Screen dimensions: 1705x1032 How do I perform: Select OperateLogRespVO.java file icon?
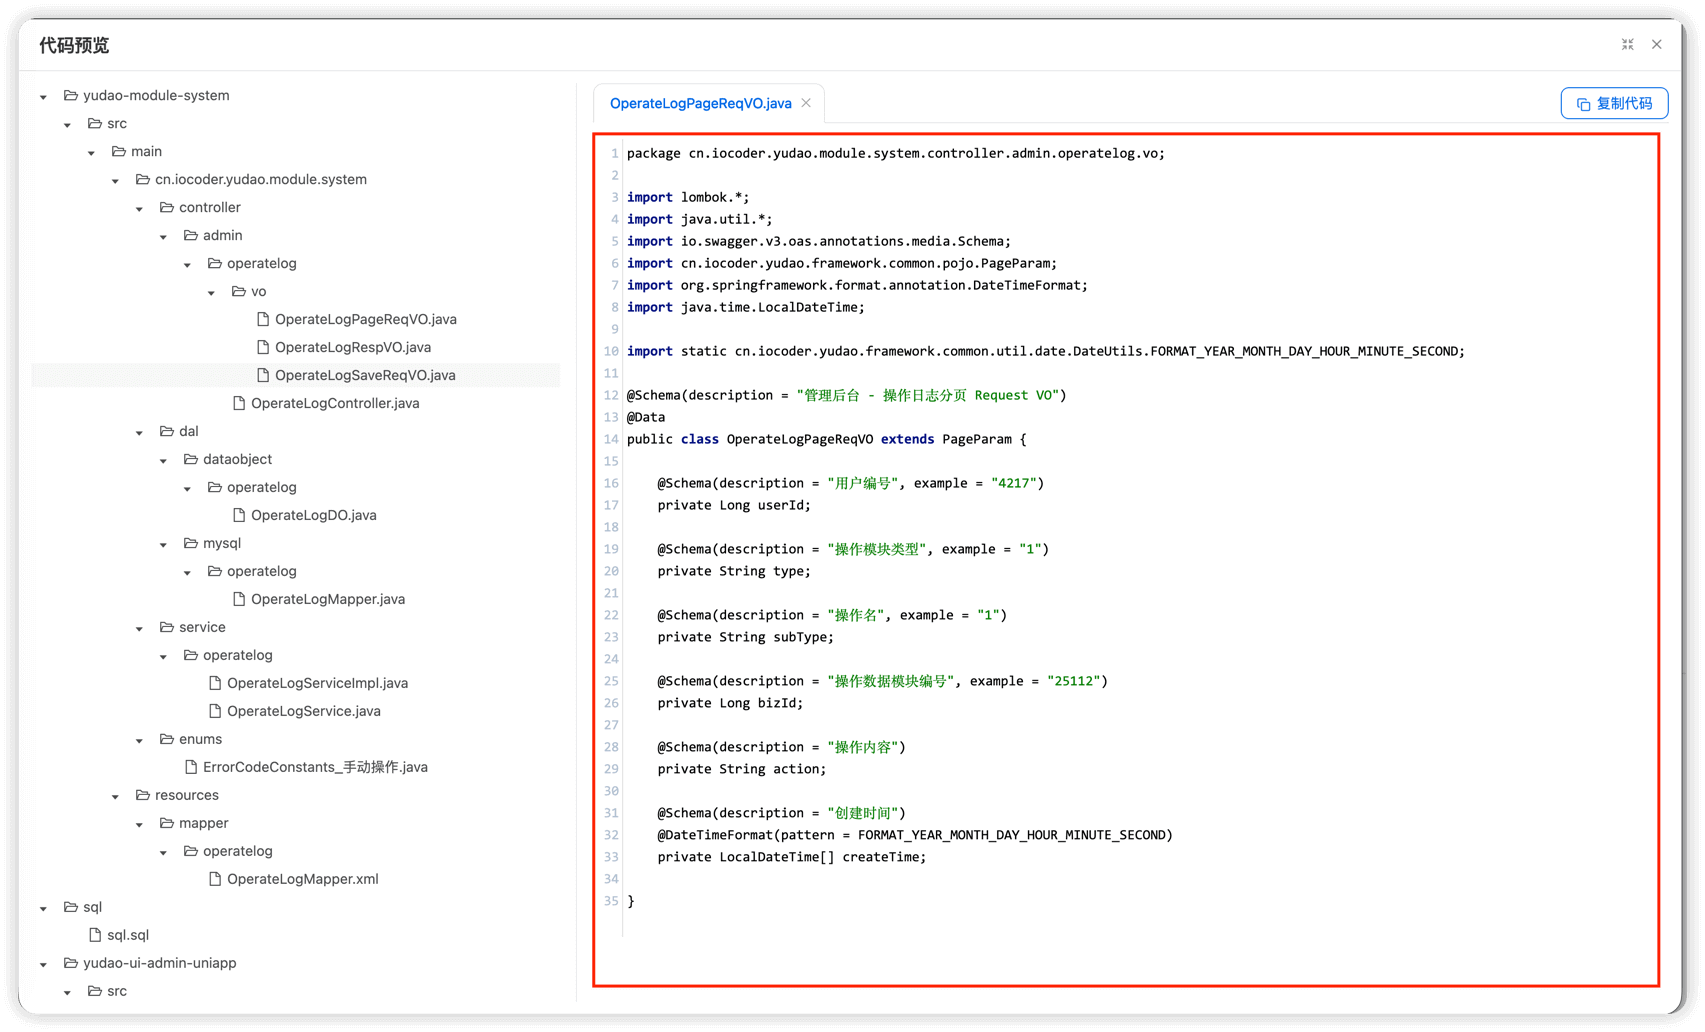pos(263,347)
